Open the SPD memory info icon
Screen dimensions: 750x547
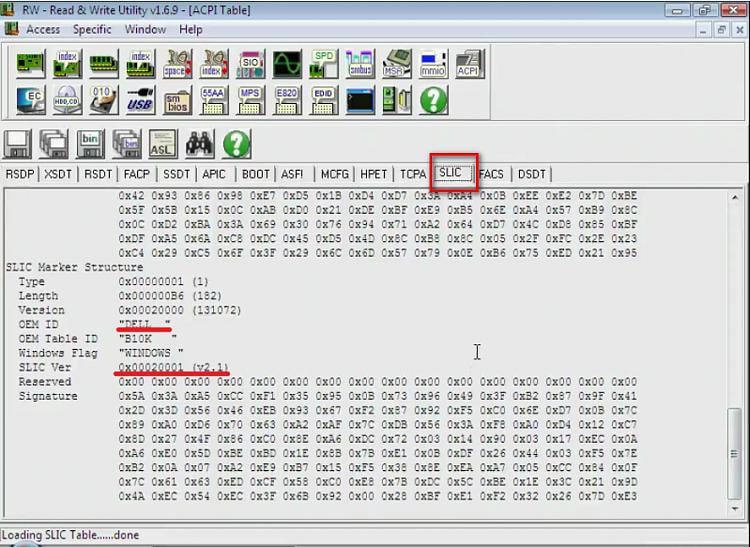[x=324, y=64]
